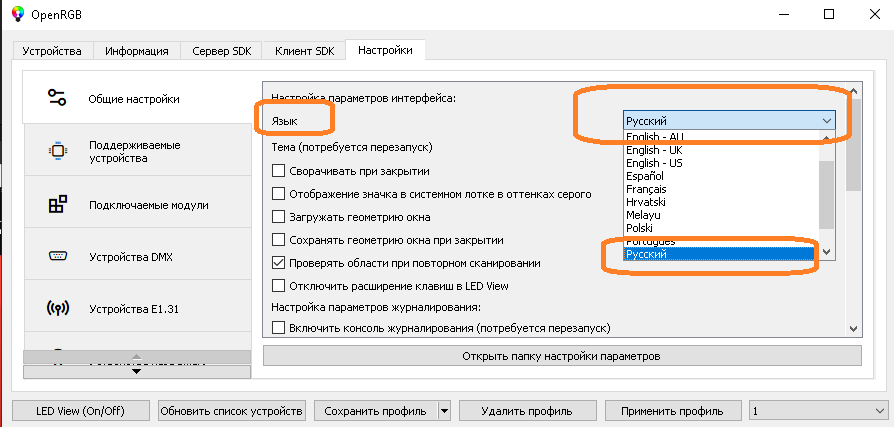Click Применить профиль button

click(672, 411)
